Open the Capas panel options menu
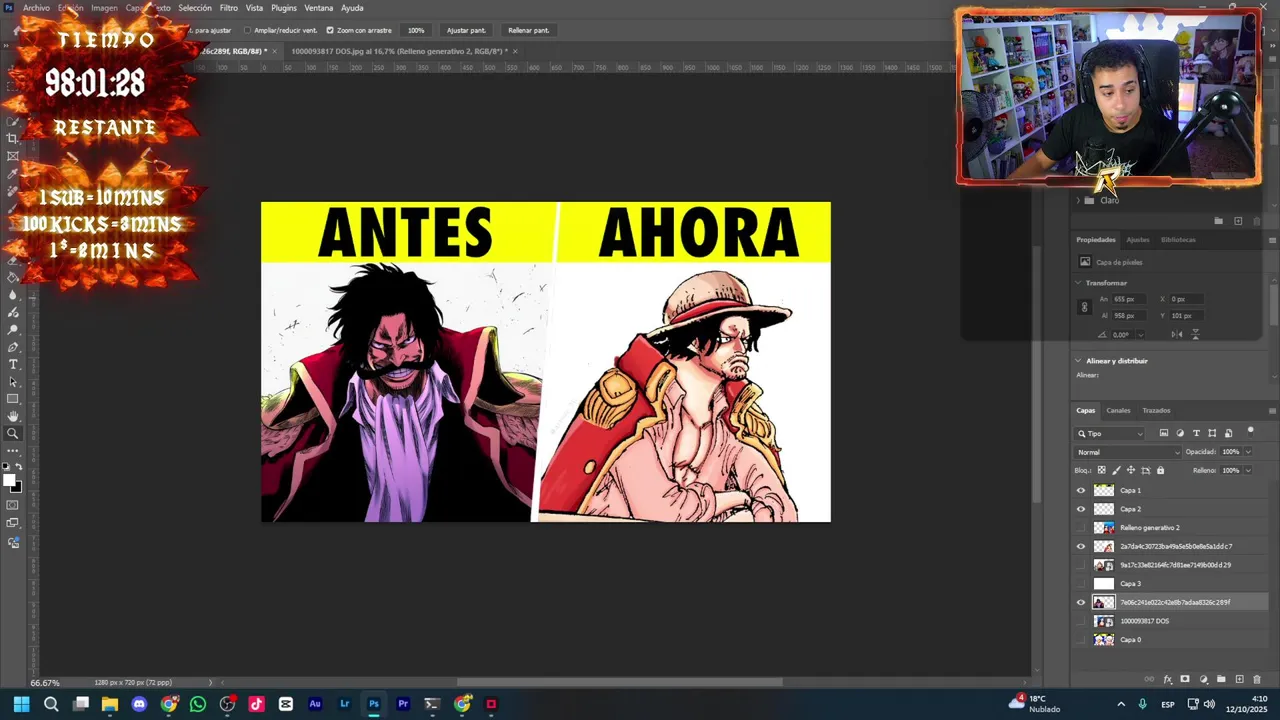Image resolution: width=1280 pixels, height=720 pixels. (1272, 410)
